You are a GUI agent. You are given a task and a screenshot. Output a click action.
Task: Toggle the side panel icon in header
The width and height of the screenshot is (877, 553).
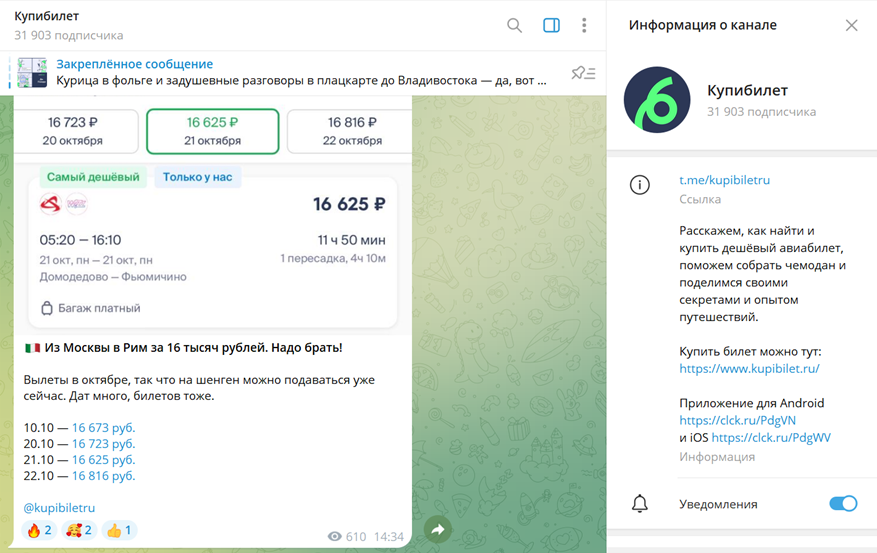point(551,25)
